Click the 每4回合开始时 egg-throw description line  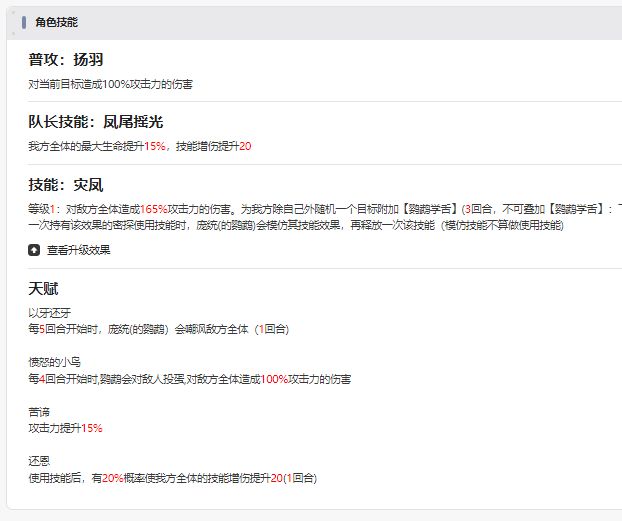point(189,379)
